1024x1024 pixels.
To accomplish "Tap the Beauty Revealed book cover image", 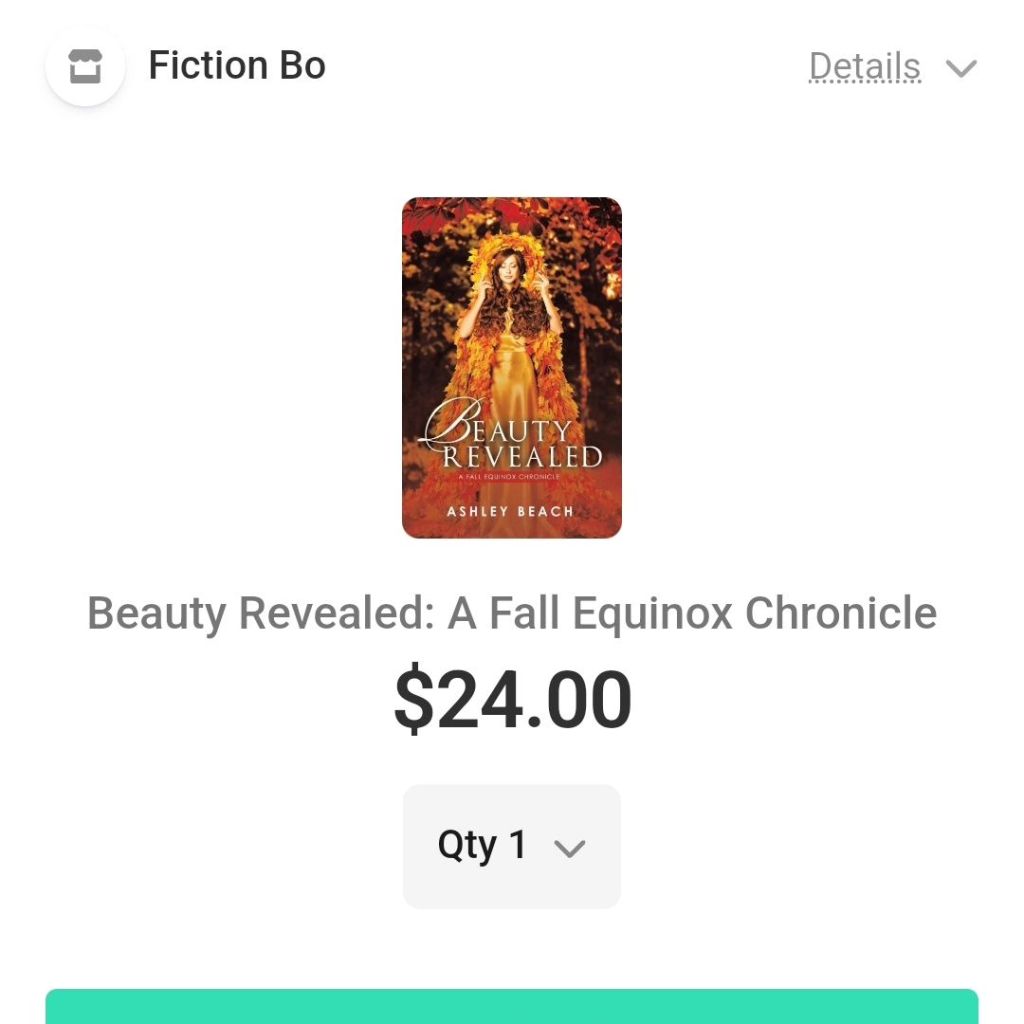I will click(512, 367).
